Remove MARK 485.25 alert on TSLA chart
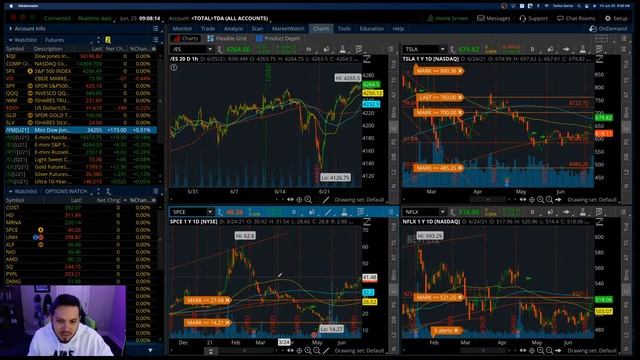Viewport: 640px width, 360px height. [460, 168]
